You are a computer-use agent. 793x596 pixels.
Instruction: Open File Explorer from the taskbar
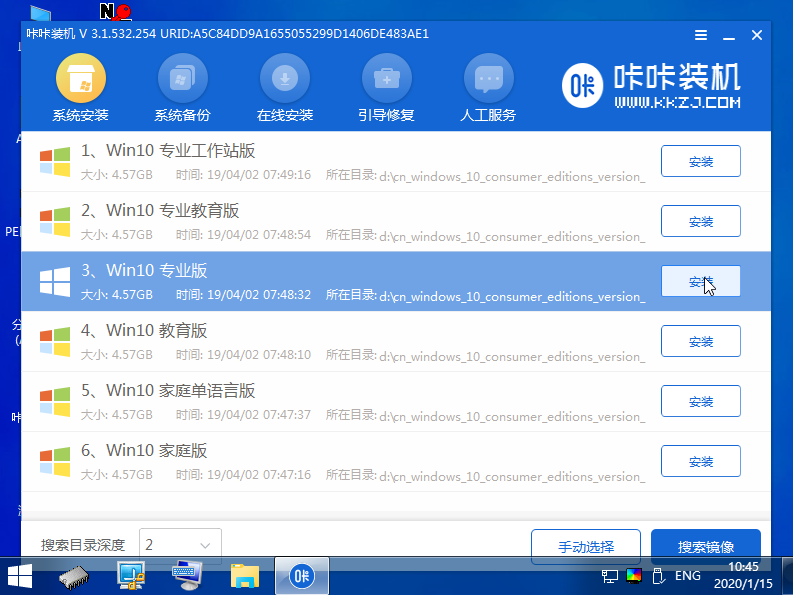(x=245, y=576)
